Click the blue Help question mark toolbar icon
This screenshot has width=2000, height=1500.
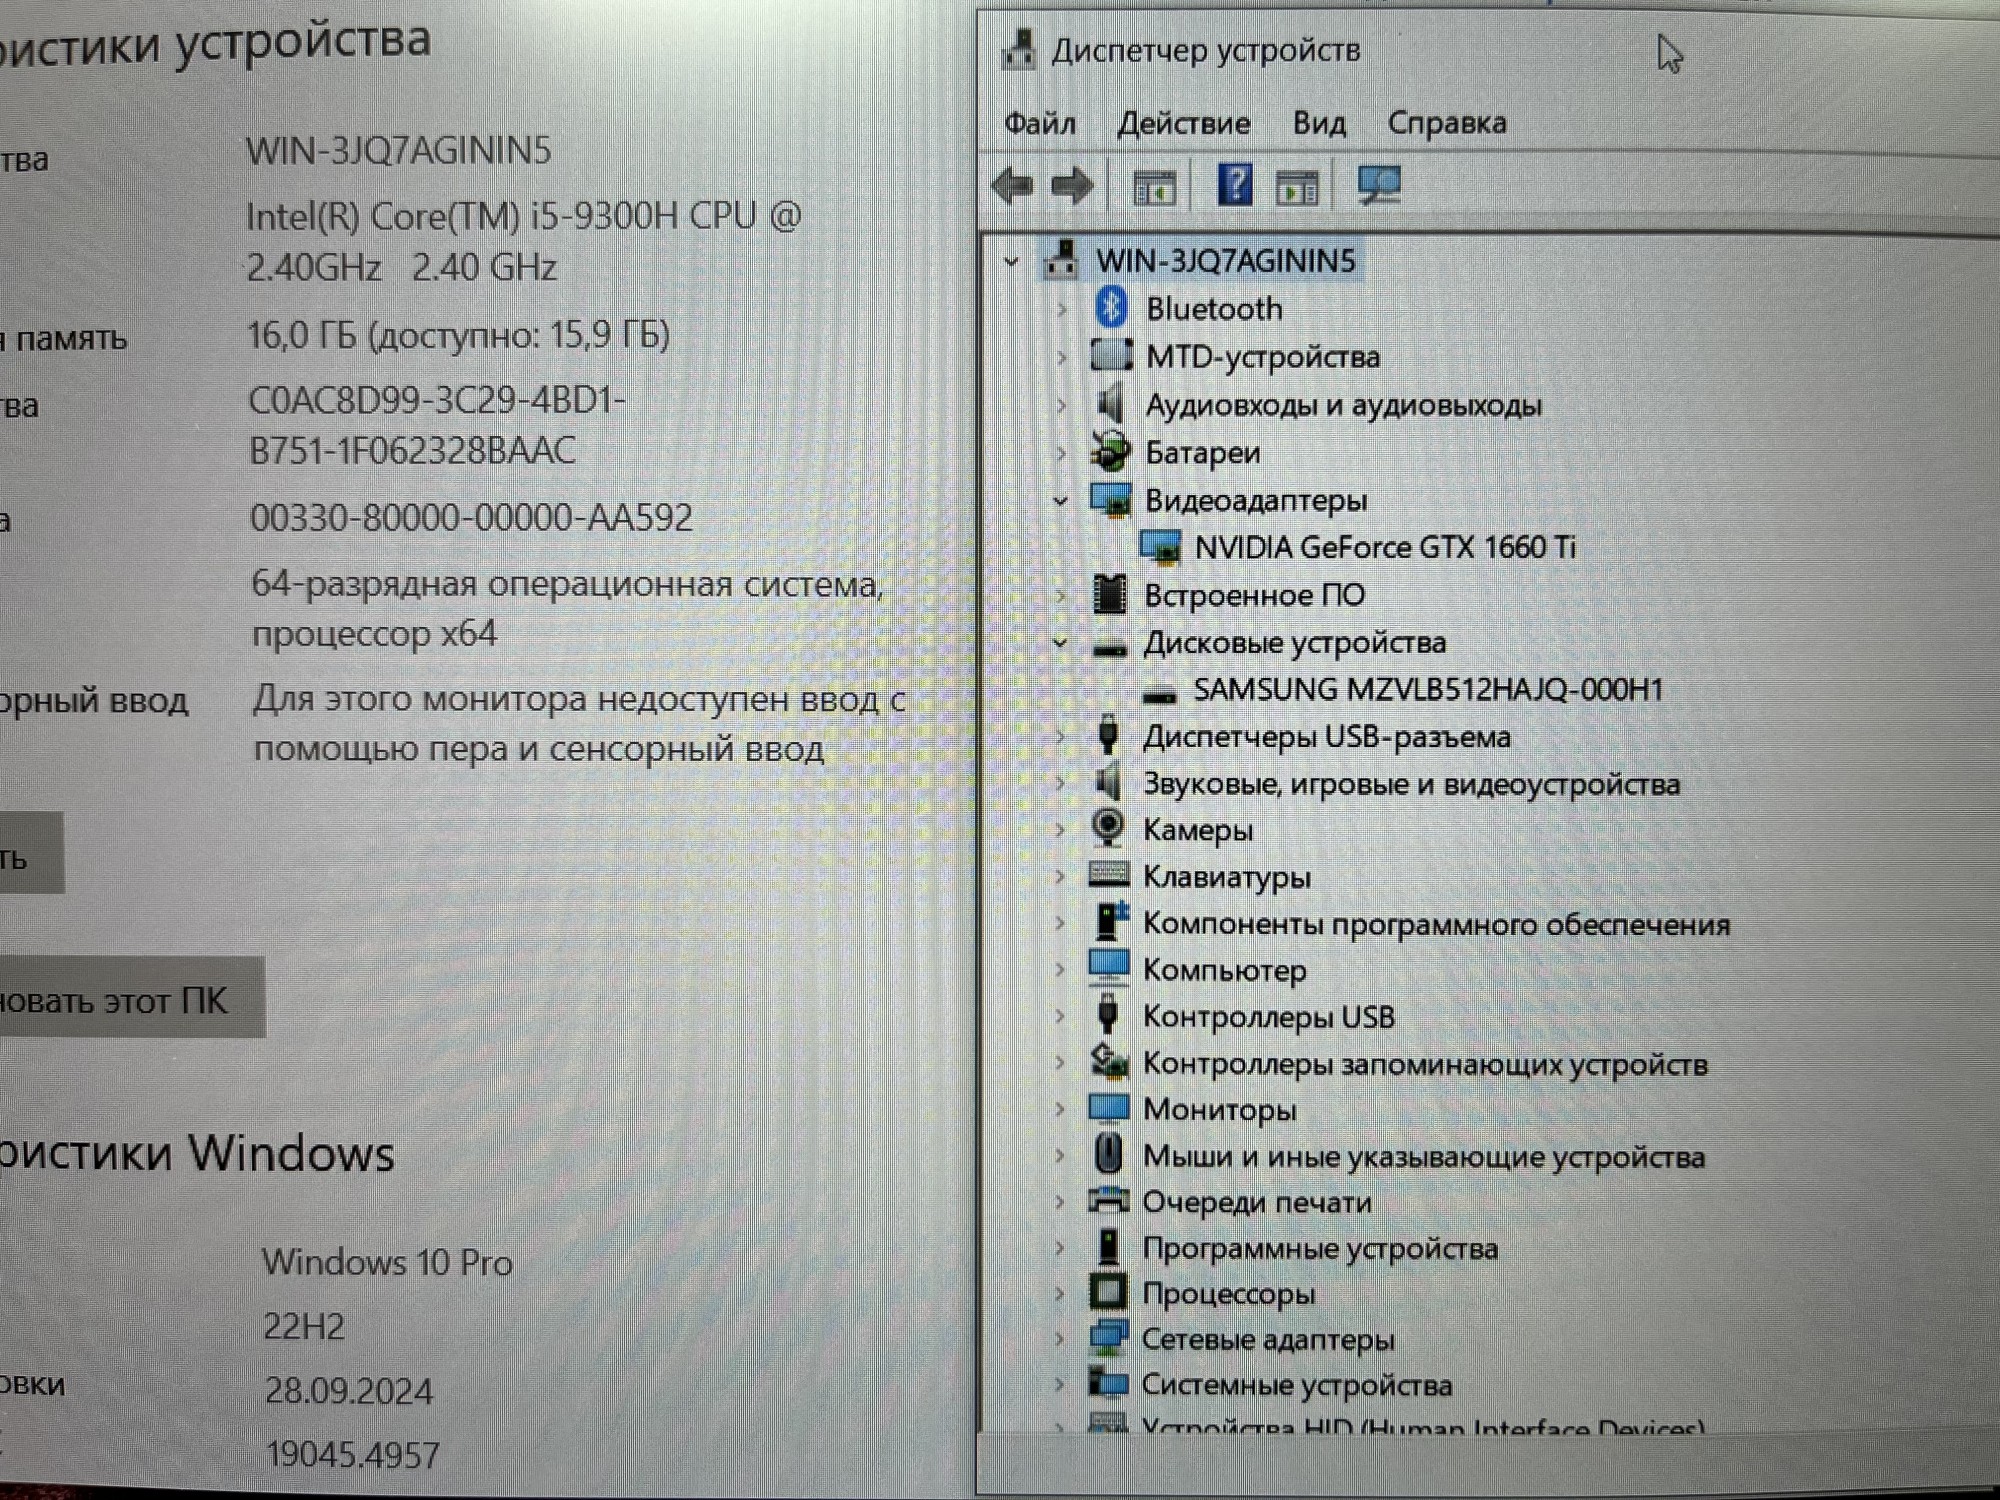1235,185
